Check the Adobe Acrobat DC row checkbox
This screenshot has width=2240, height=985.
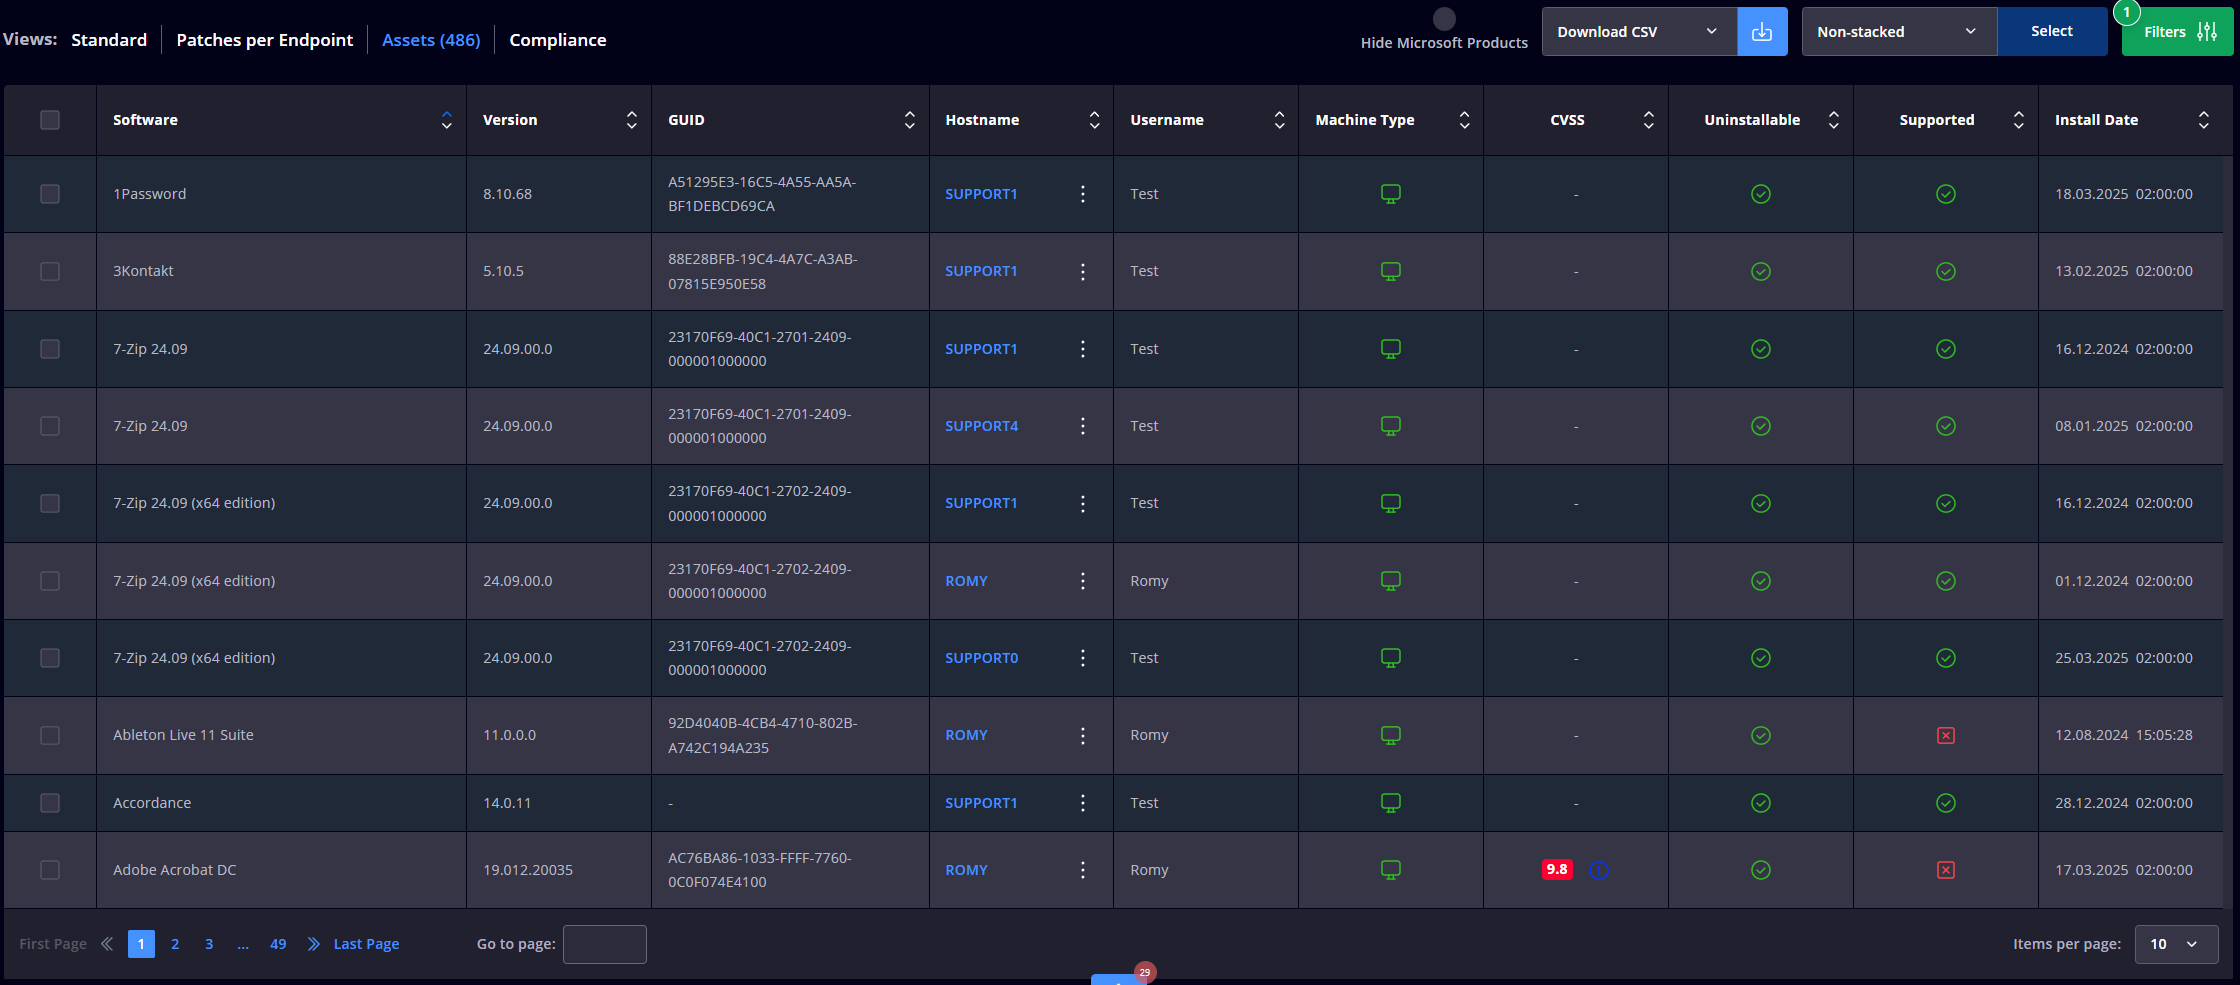pos(50,870)
